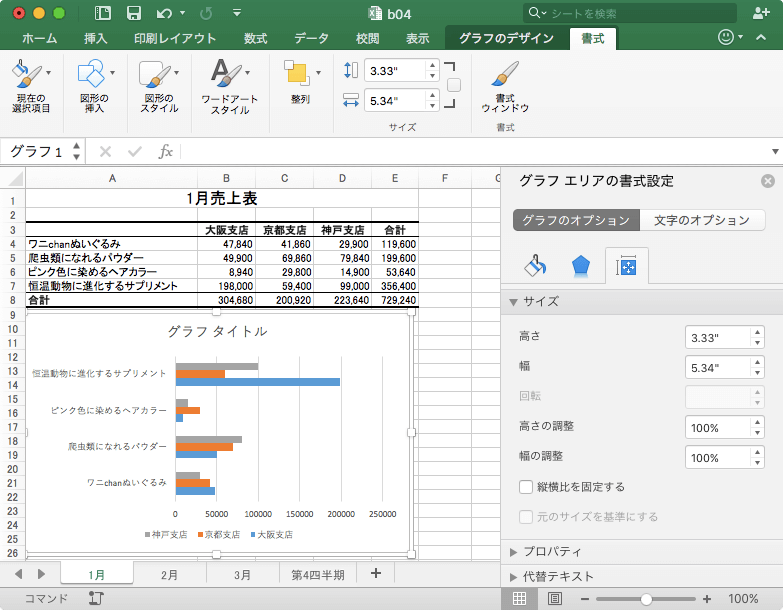Click the shape height icon in ribbon
This screenshot has height=610, width=783.
point(351,70)
